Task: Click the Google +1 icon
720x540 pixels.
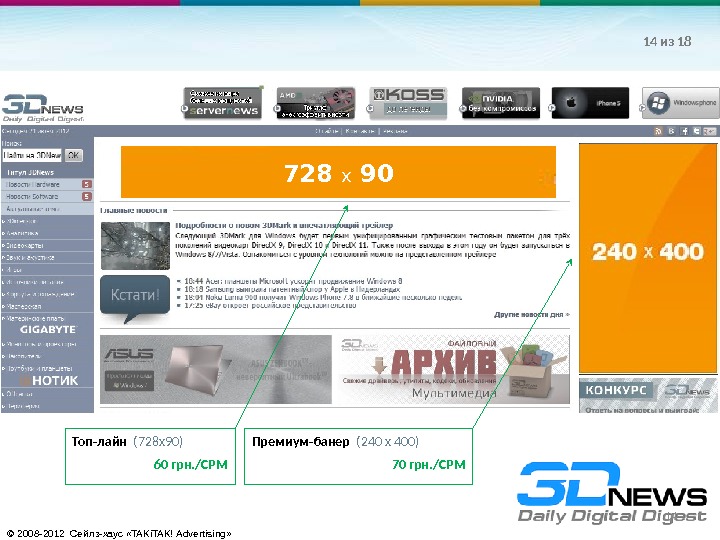Action: point(709,131)
